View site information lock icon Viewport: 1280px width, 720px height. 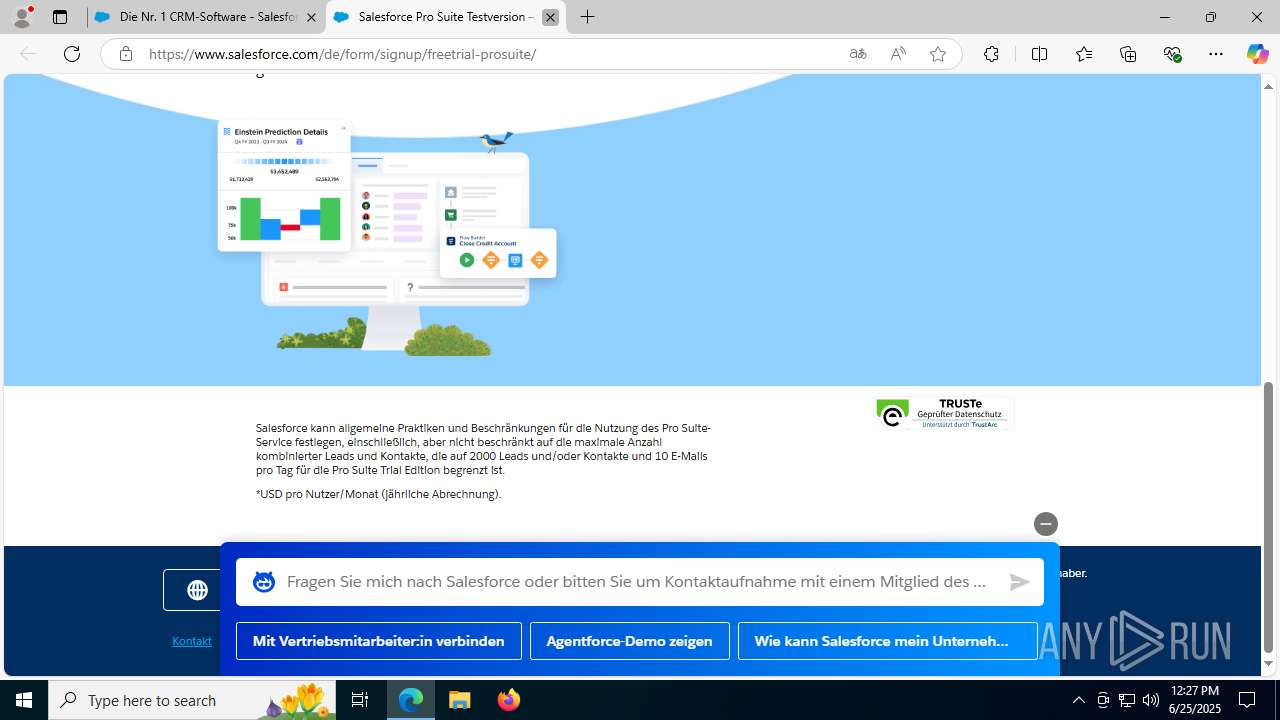pos(125,54)
